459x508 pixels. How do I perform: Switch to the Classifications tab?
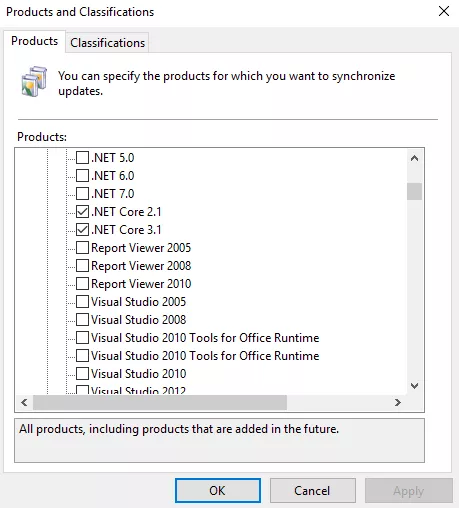107,43
